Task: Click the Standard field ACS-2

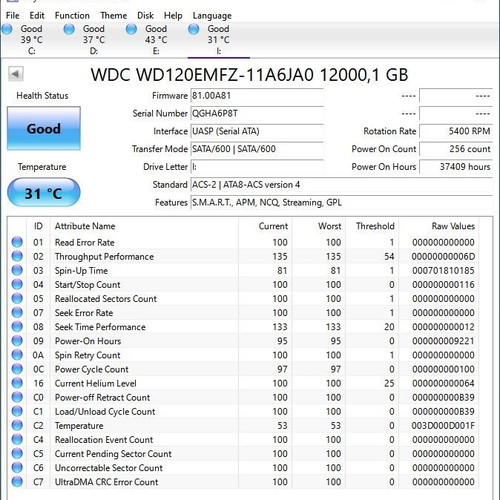Action: (341, 185)
